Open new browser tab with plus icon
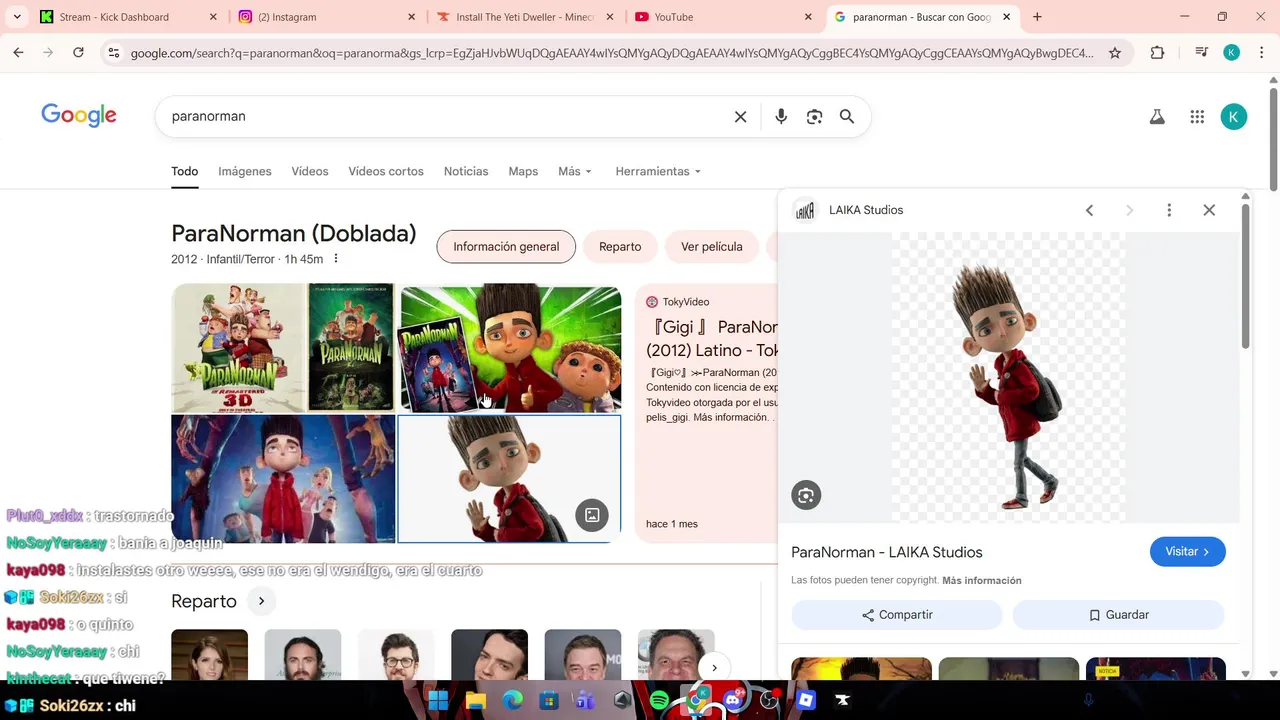The image size is (1280, 720). (1037, 17)
